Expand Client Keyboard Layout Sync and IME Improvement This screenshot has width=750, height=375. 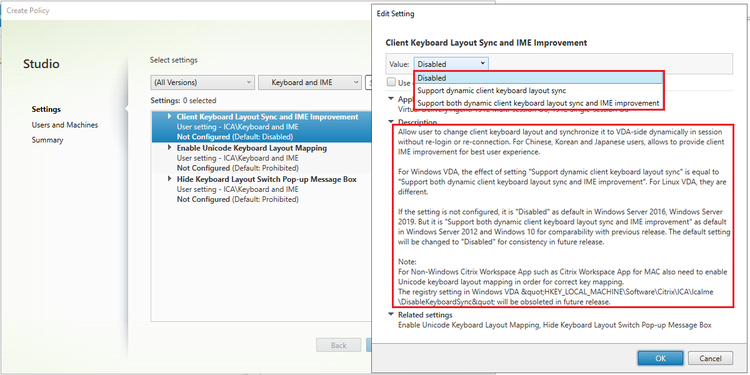pos(169,116)
